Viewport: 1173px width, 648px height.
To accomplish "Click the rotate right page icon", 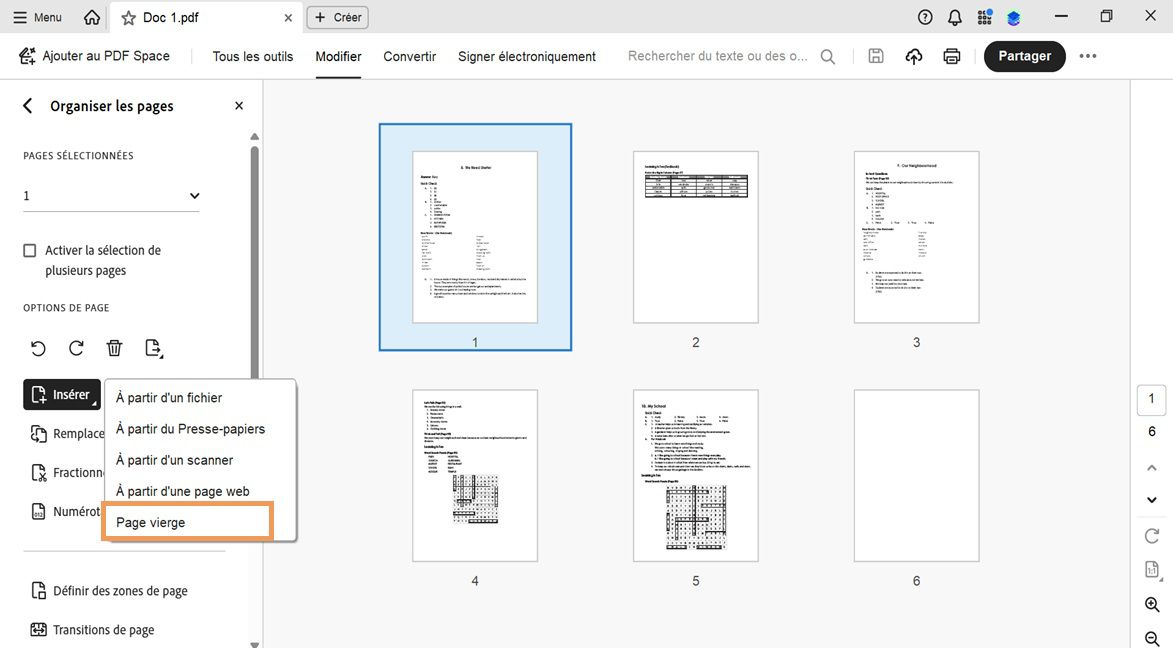I will click(x=76, y=348).
